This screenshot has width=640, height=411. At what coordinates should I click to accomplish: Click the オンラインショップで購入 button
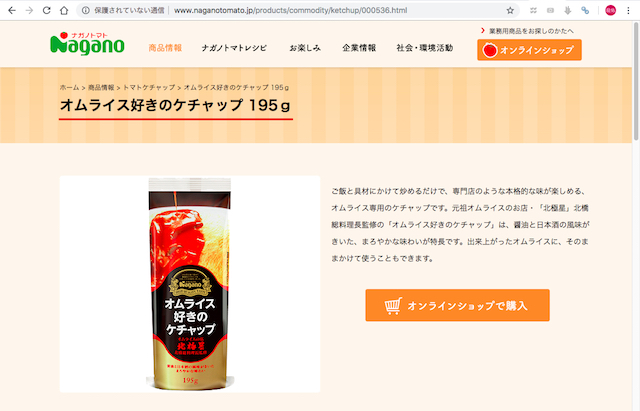tap(457, 305)
